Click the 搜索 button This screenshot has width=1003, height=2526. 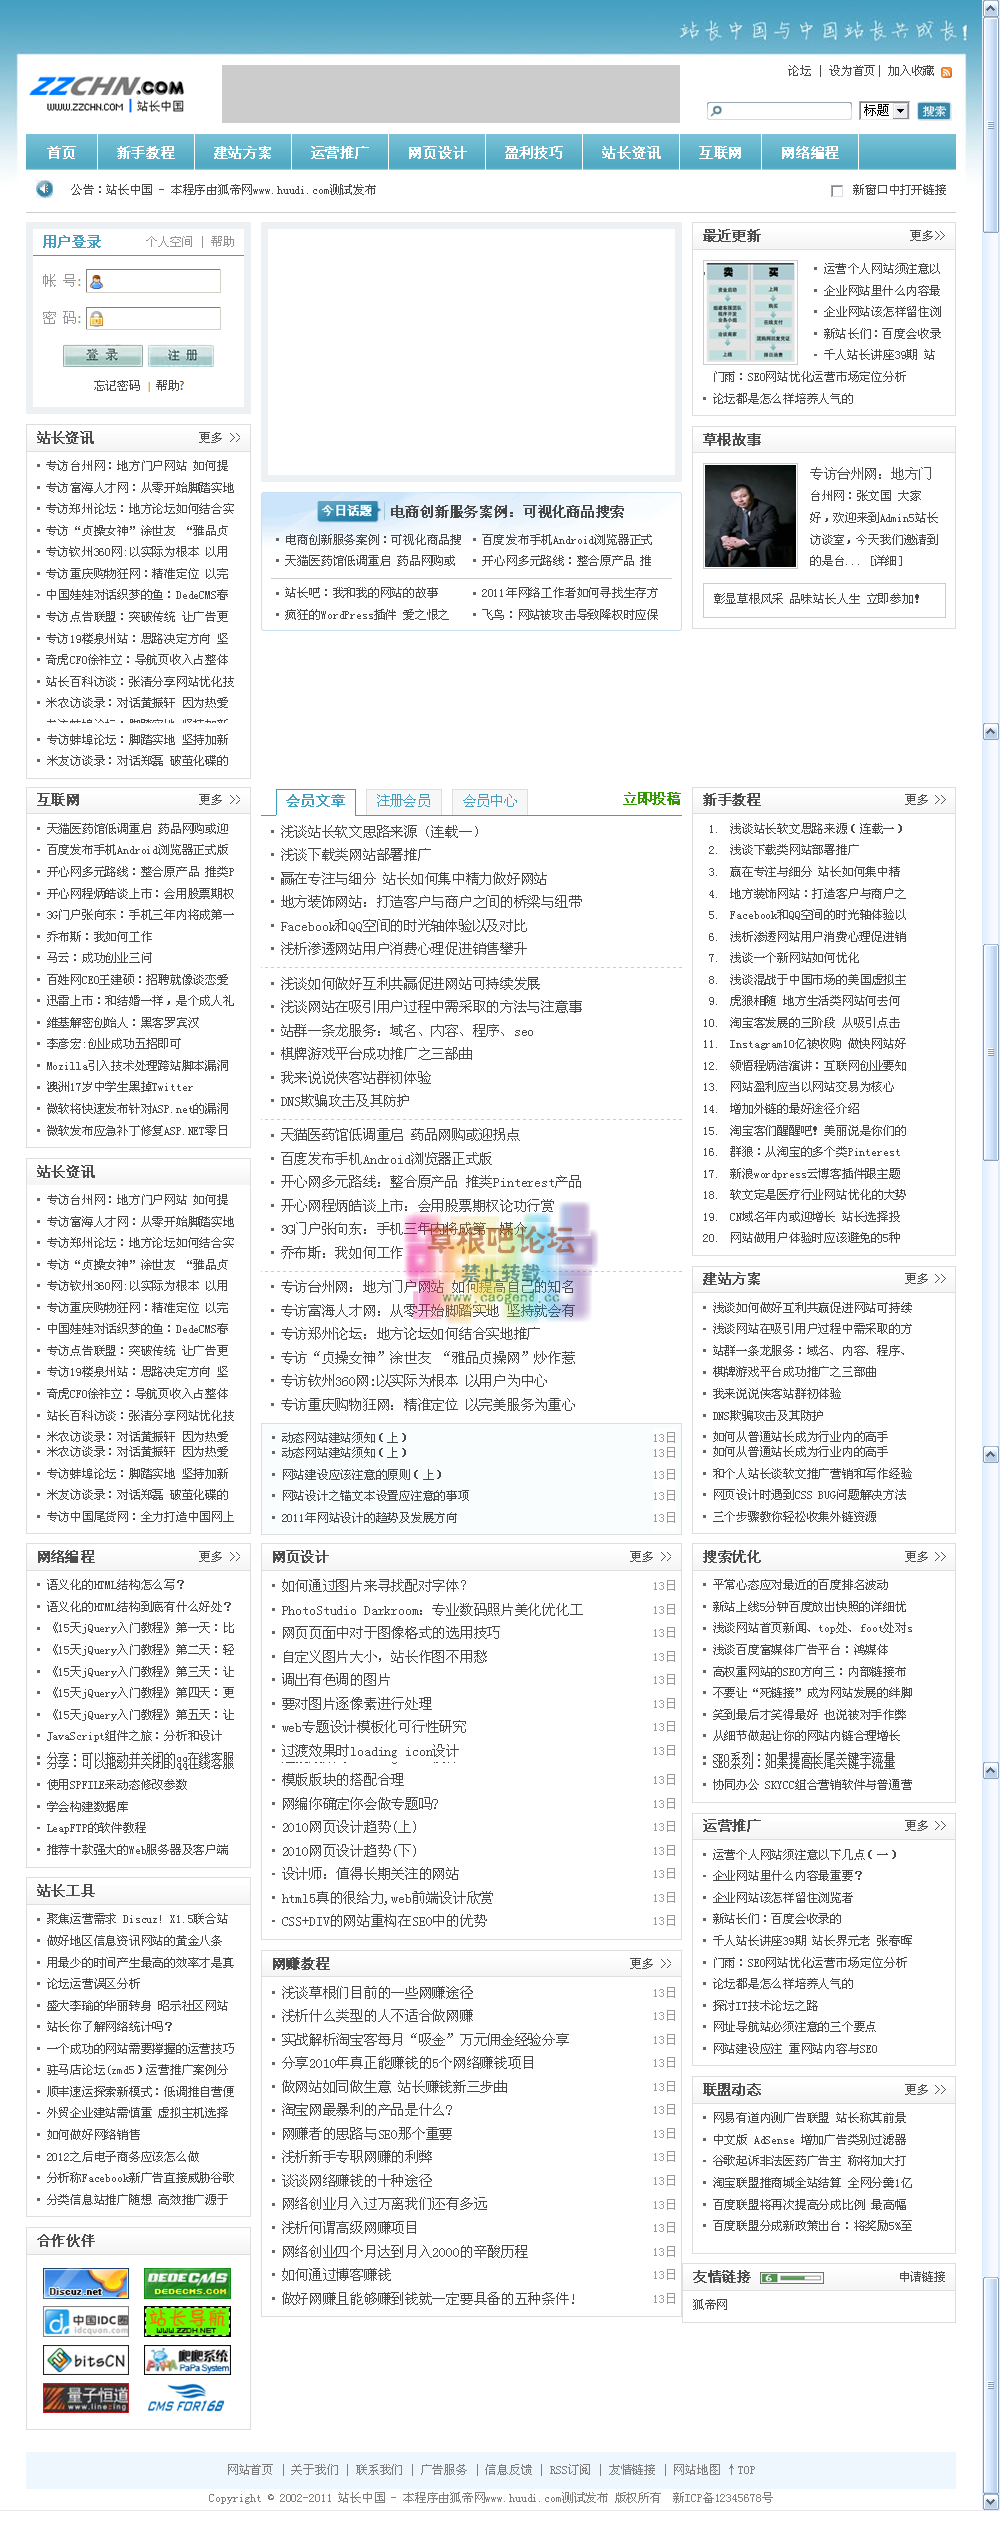click(934, 111)
